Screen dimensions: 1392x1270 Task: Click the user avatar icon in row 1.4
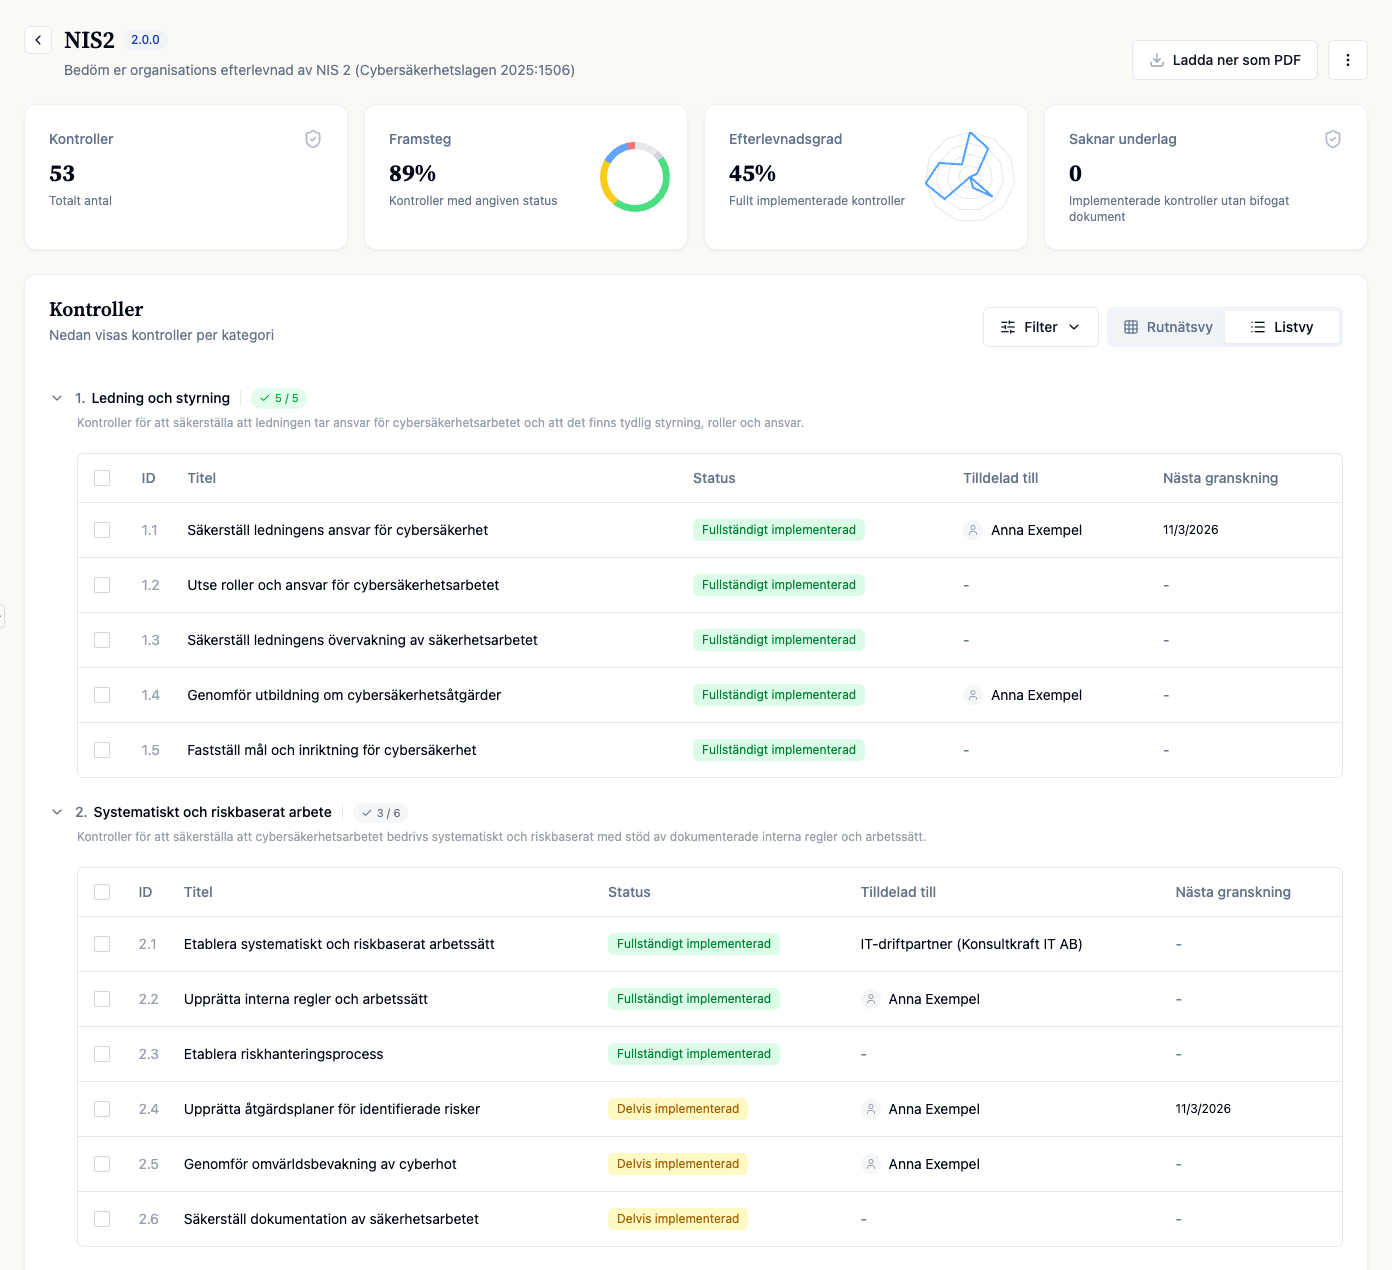973,695
